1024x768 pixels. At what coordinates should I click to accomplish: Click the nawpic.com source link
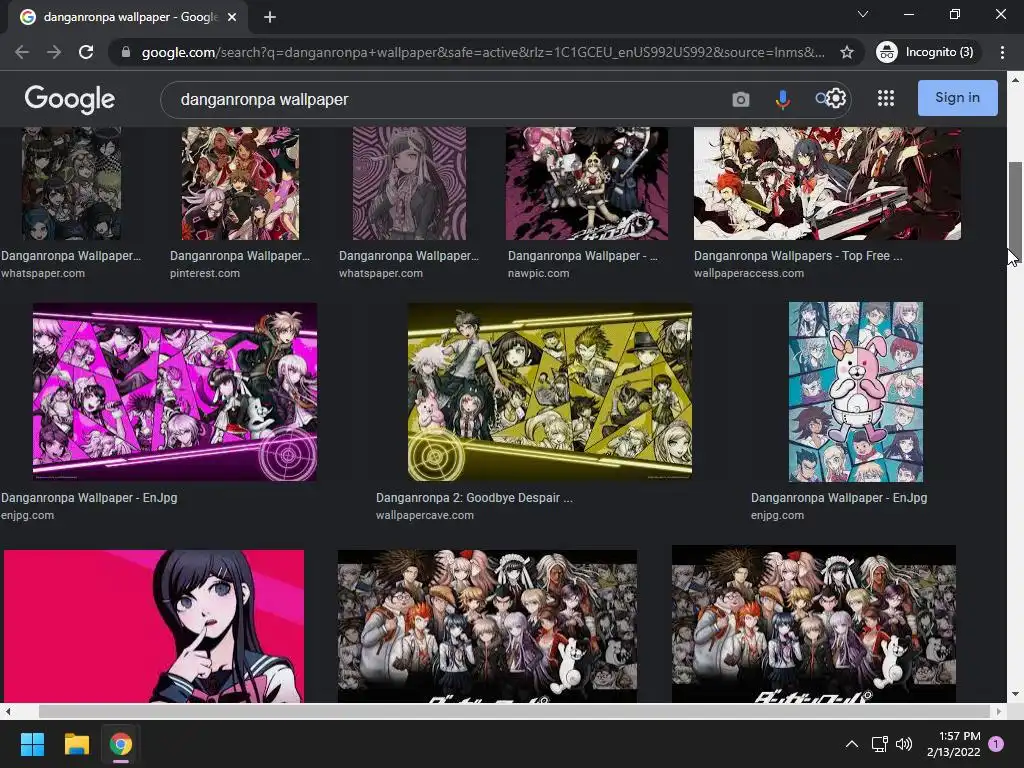(539, 273)
